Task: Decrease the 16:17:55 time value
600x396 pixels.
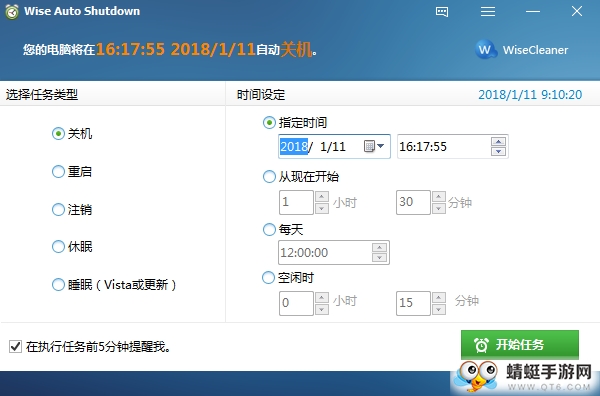Action: (x=499, y=151)
